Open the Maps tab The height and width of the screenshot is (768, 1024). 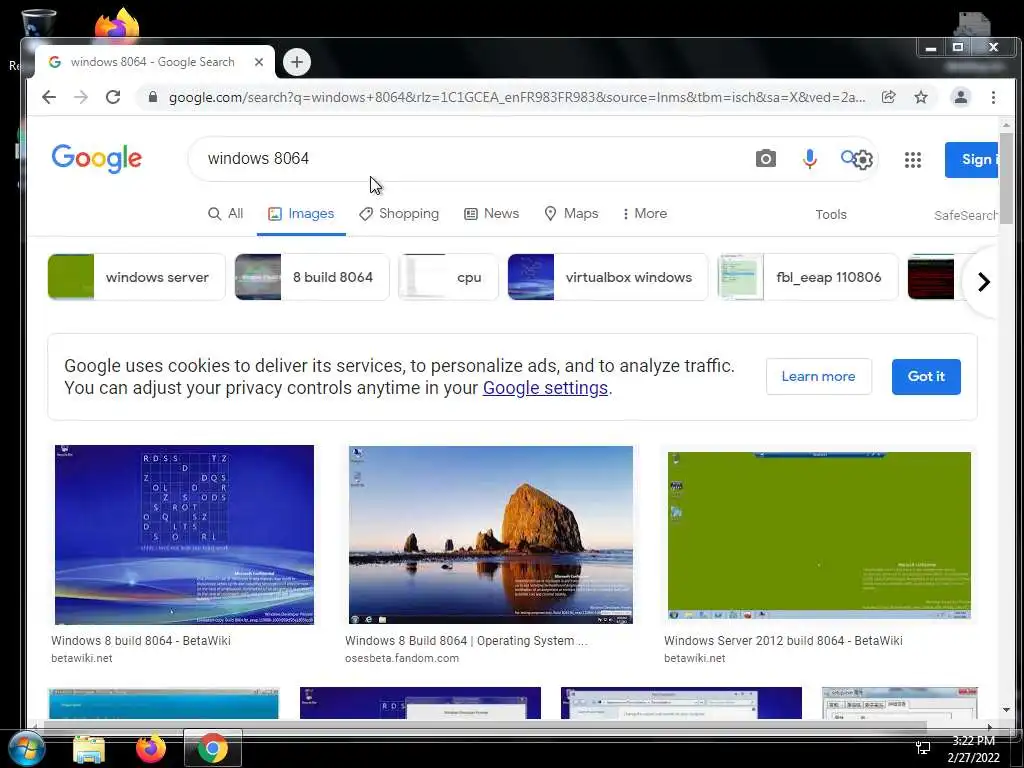coord(571,214)
